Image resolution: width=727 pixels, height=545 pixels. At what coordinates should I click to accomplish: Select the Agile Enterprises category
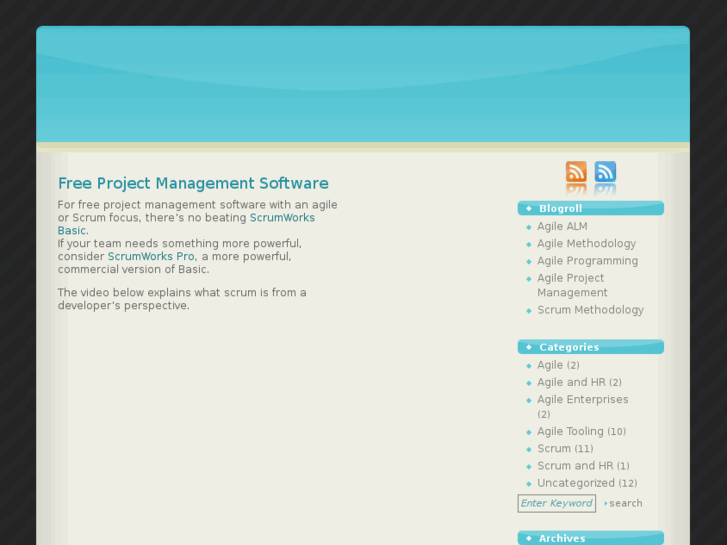[582, 399]
